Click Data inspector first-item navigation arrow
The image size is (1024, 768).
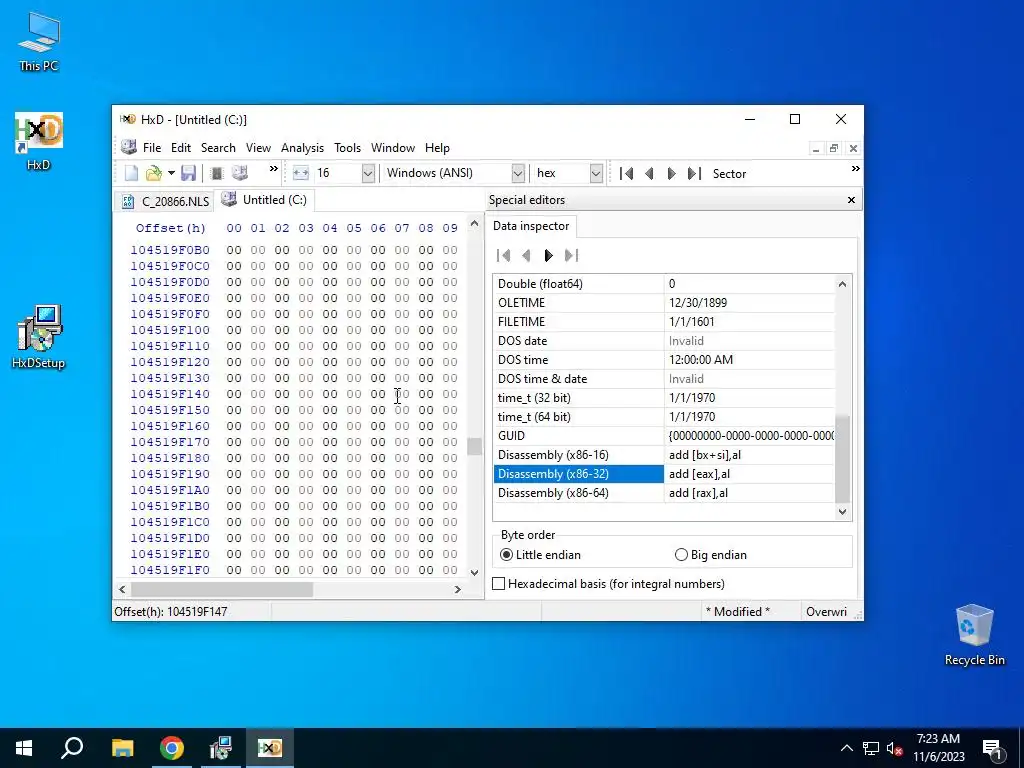[504, 255]
